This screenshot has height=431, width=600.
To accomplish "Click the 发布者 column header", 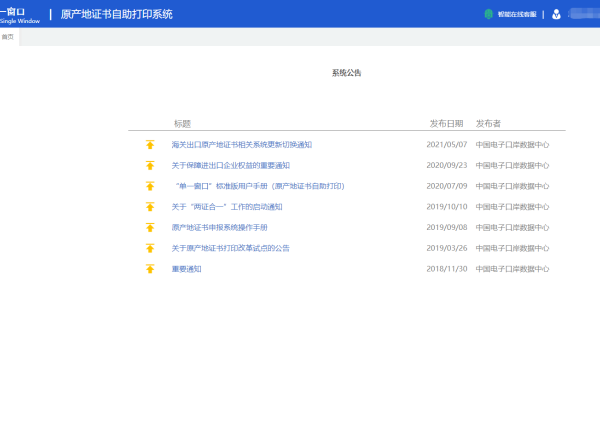I will click(488, 123).
